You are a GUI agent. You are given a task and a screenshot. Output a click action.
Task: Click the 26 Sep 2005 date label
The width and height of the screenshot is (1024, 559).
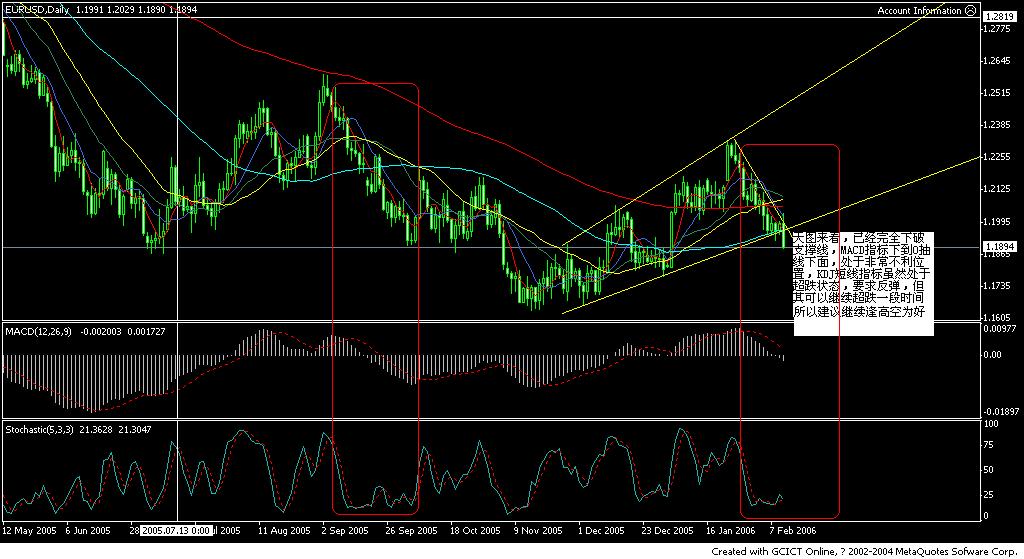tap(411, 530)
